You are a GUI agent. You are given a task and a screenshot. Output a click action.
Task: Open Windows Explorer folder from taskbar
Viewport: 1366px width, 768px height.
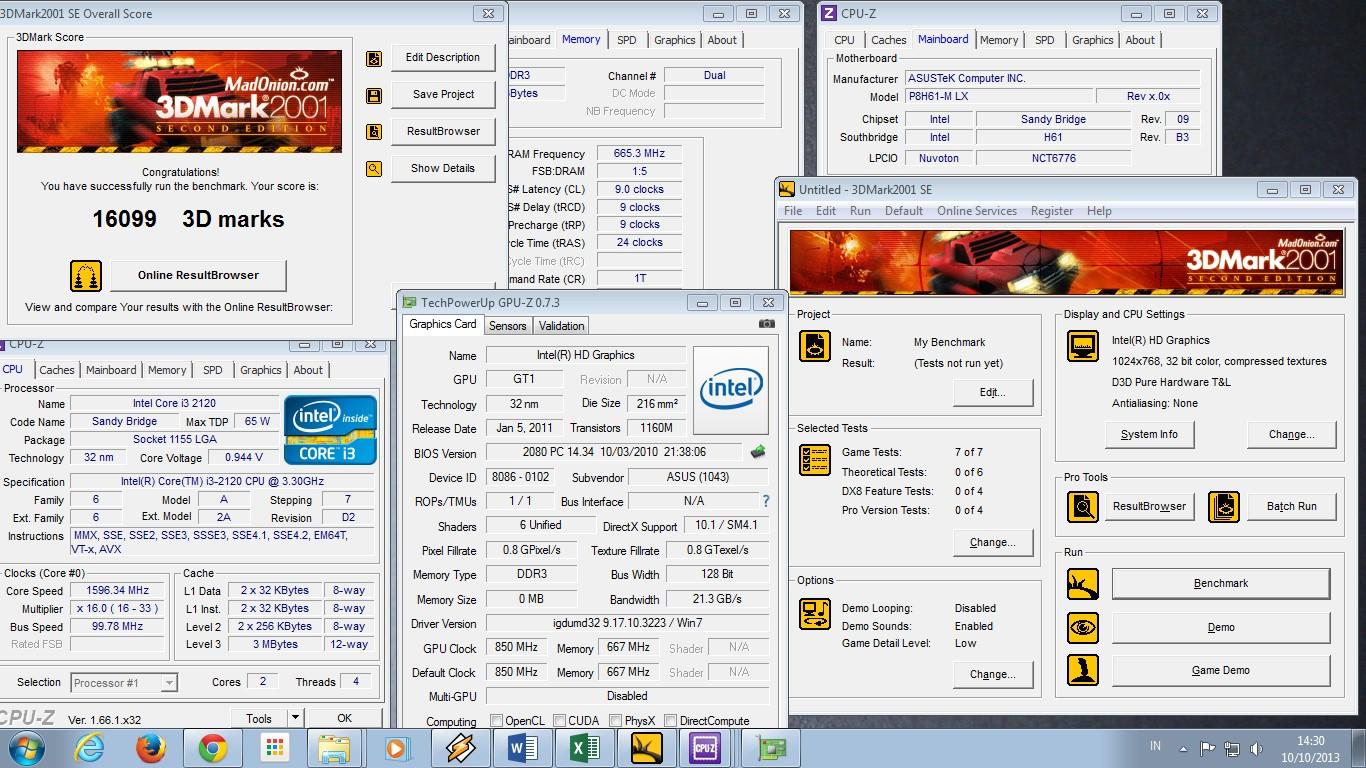click(x=334, y=747)
